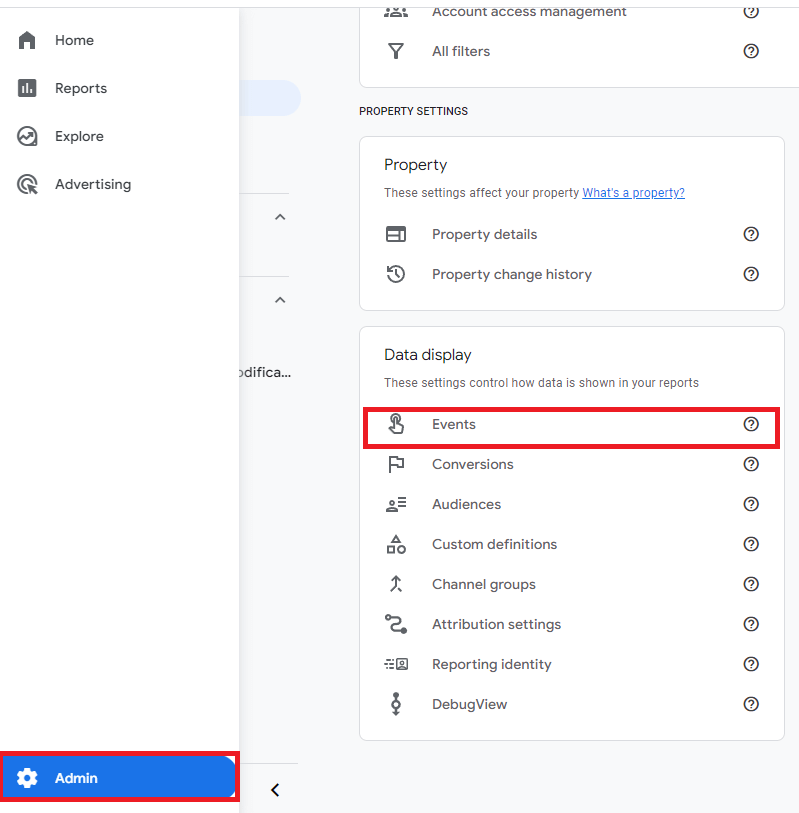Open the "What's a property?" link
Viewport: 799px width, 813px height.
coord(633,193)
